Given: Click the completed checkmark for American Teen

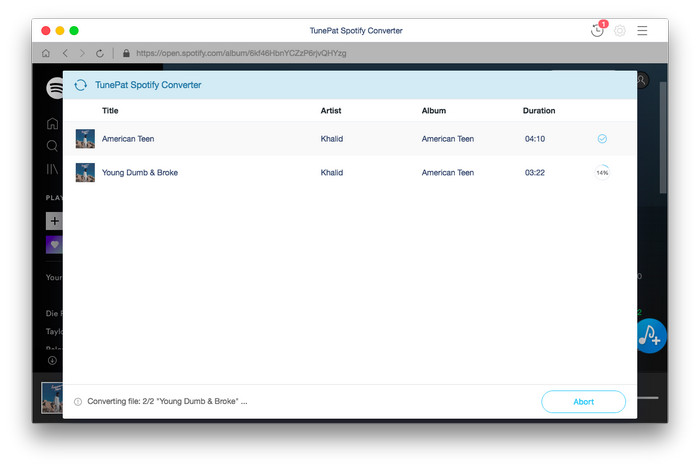Looking at the screenshot, I should point(602,139).
